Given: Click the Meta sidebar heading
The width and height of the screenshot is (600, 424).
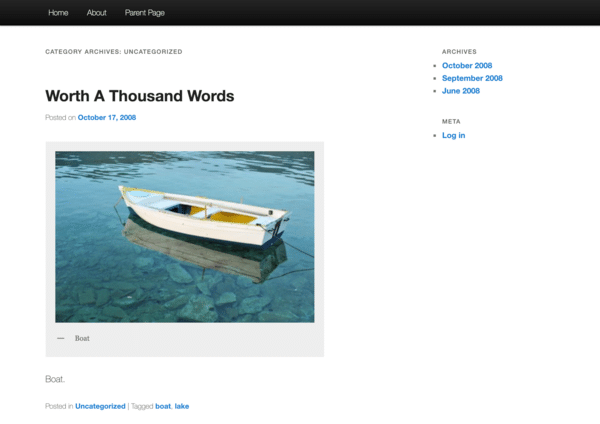Looking at the screenshot, I should 451,121.
